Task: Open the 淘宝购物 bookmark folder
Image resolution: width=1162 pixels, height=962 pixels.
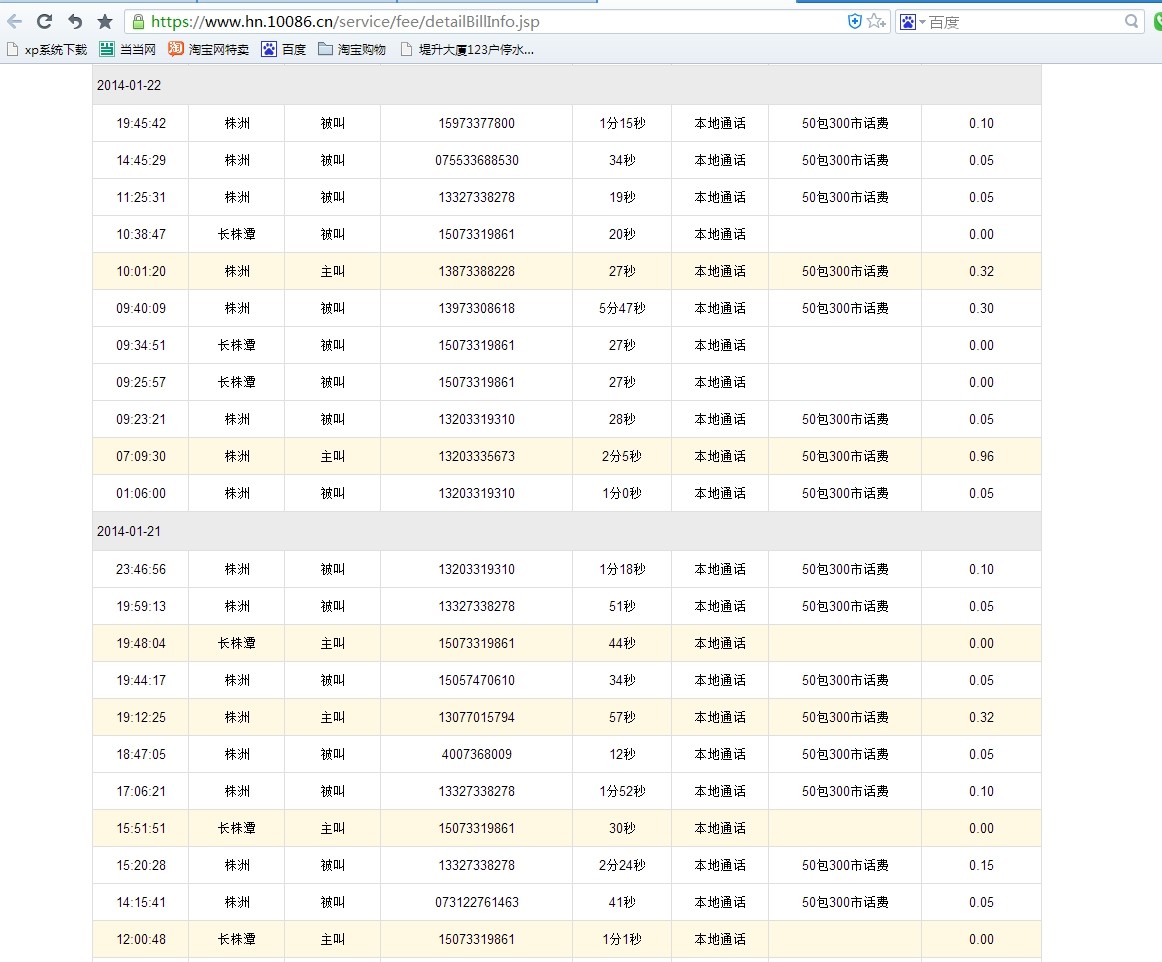Action: click(352, 49)
